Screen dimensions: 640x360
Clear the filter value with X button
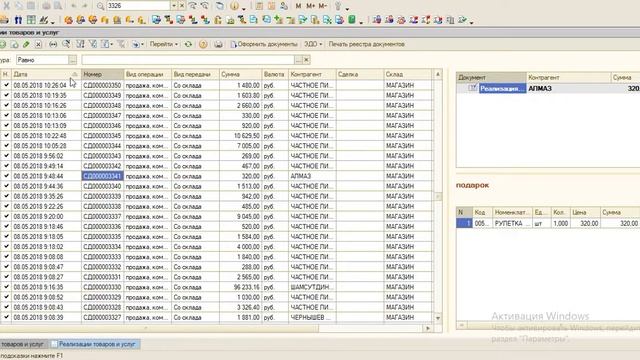tap(307, 60)
